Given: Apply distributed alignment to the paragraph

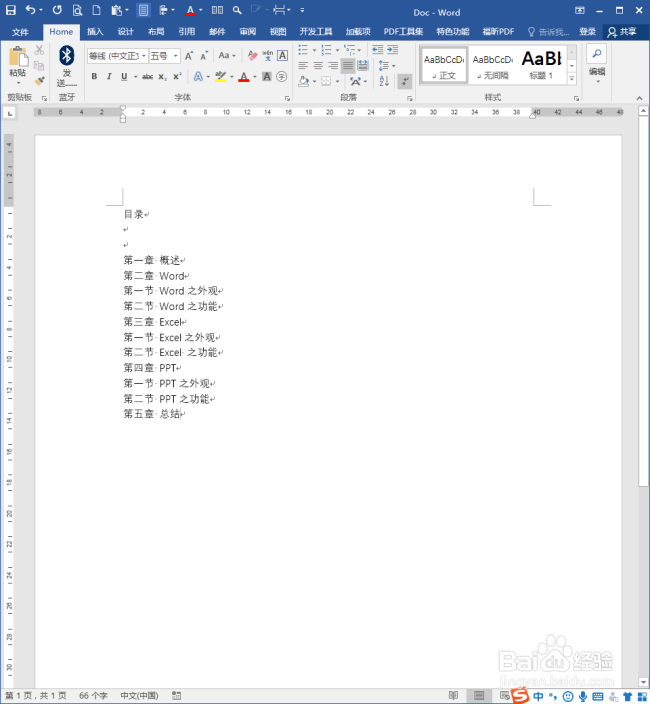Looking at the screenshot, I should pyautogui.click(x=363, y=66).
